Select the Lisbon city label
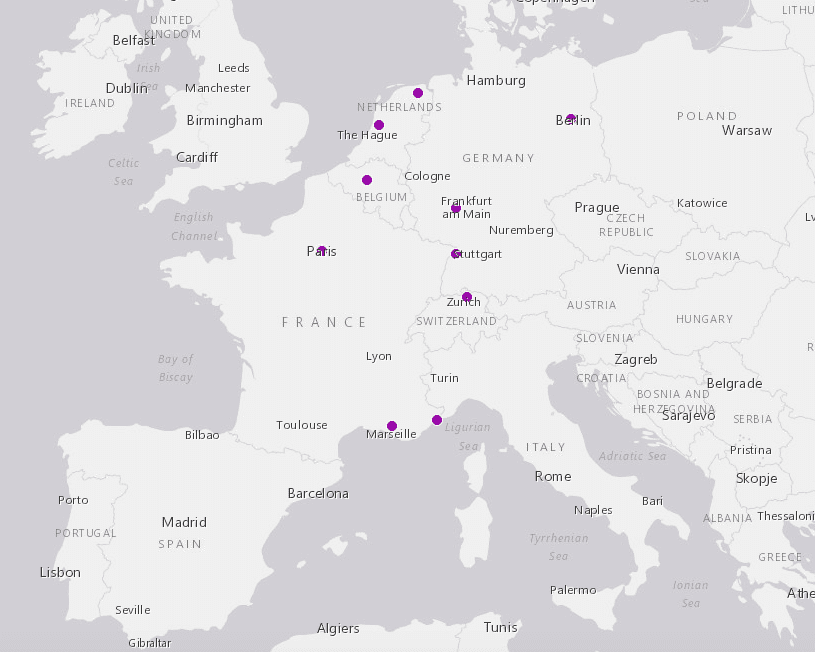This screenshot has height=652, width=815. pyautogui.click(x=60, y=572)
